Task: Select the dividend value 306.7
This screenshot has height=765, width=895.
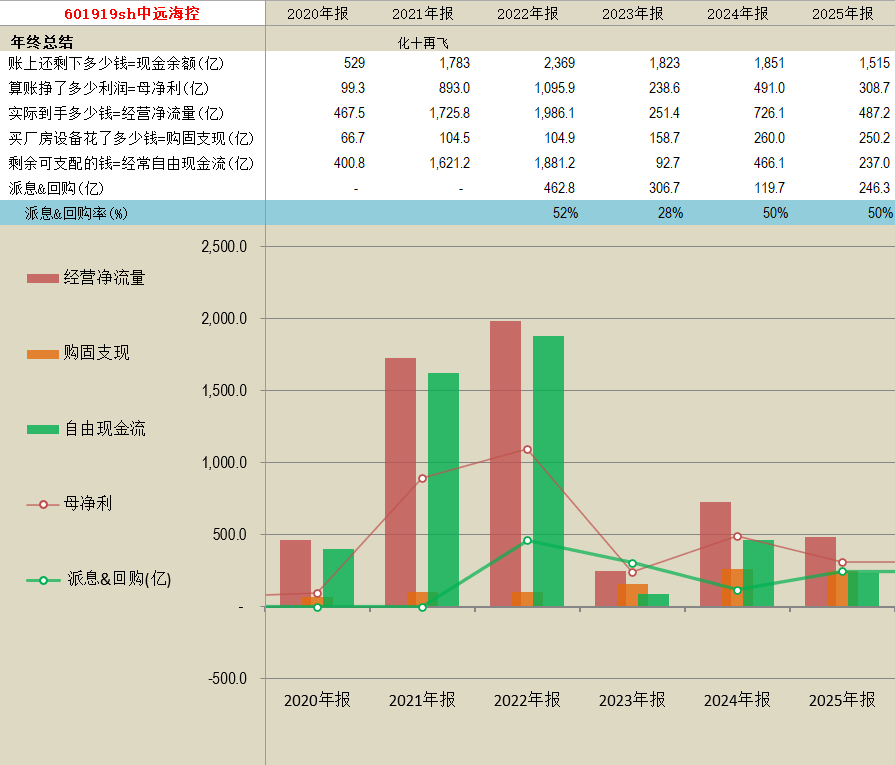Action: [664, 188]
